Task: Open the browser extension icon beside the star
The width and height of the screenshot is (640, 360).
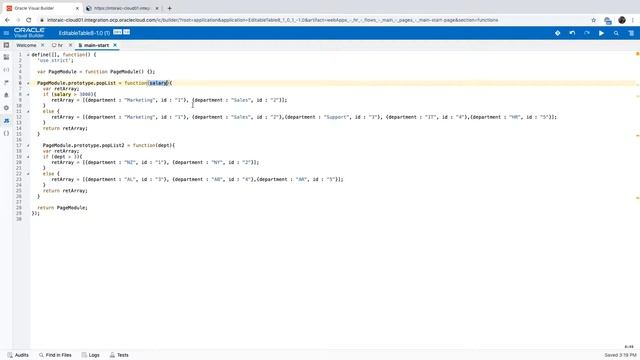Action: [608, 20]
